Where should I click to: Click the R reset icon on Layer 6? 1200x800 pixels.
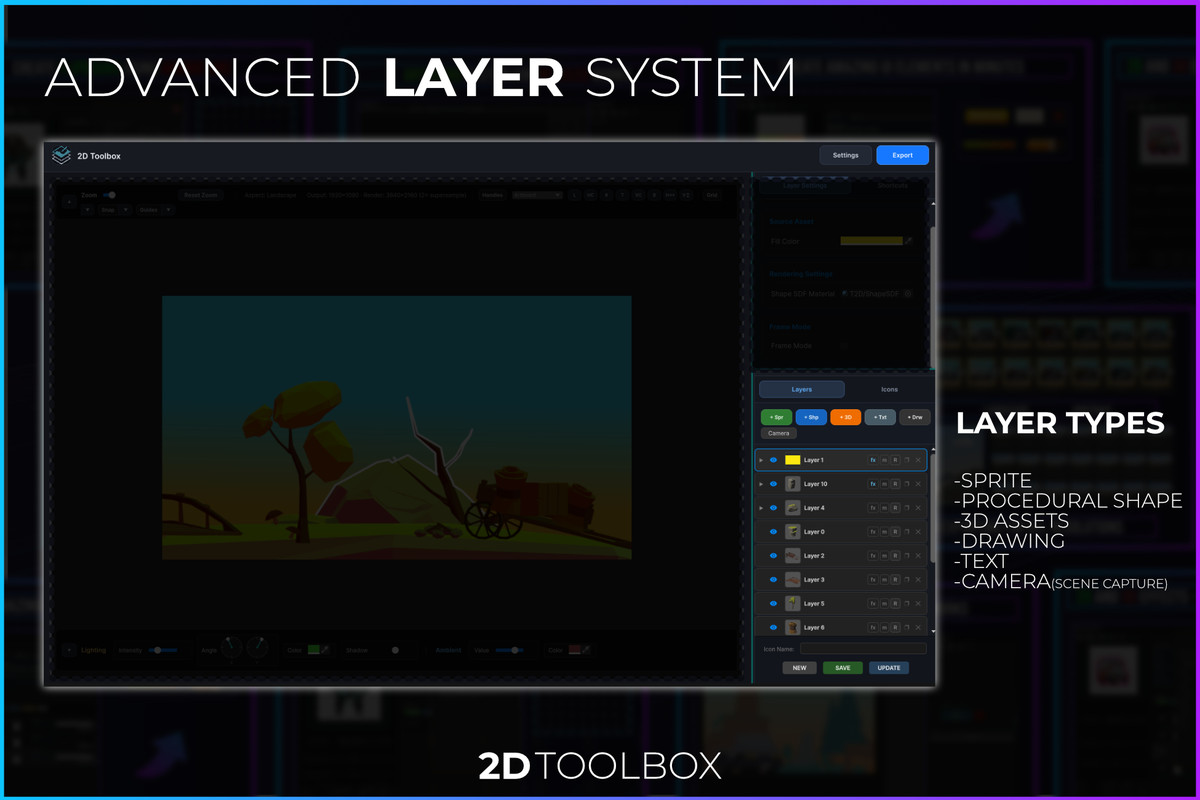coord(895,627)
